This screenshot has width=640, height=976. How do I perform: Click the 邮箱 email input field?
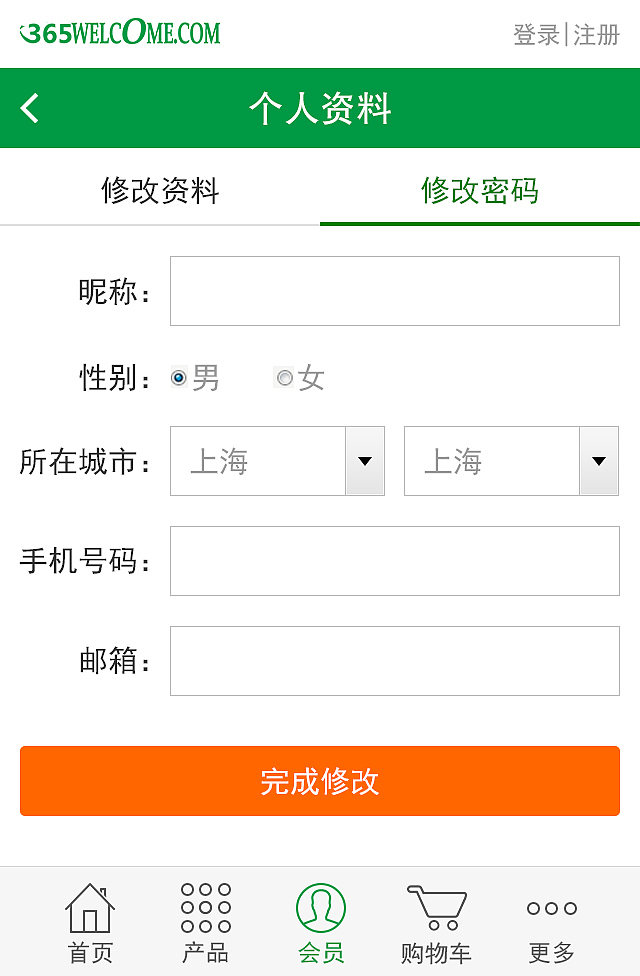[394, 661]
